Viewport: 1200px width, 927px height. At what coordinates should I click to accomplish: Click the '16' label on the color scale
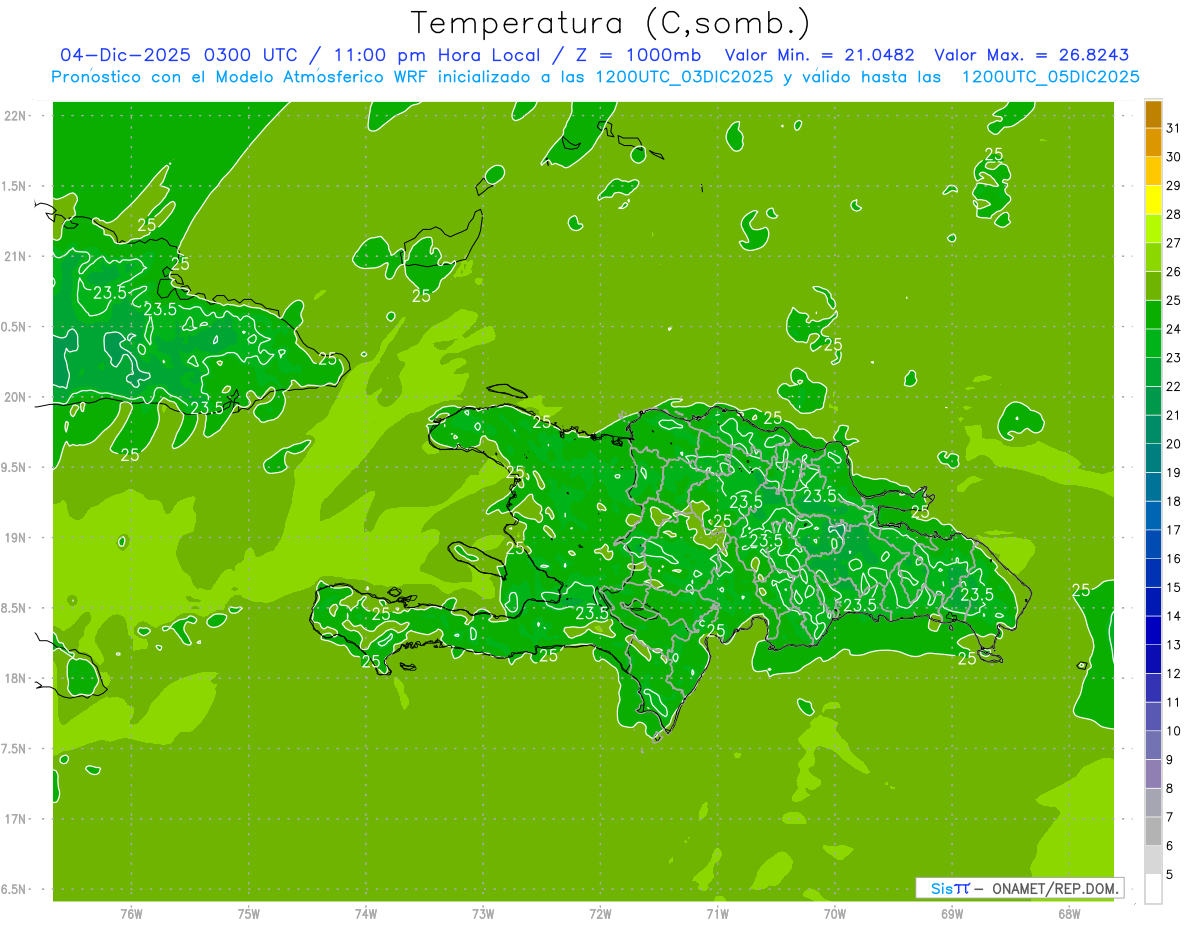(1174, 559)
